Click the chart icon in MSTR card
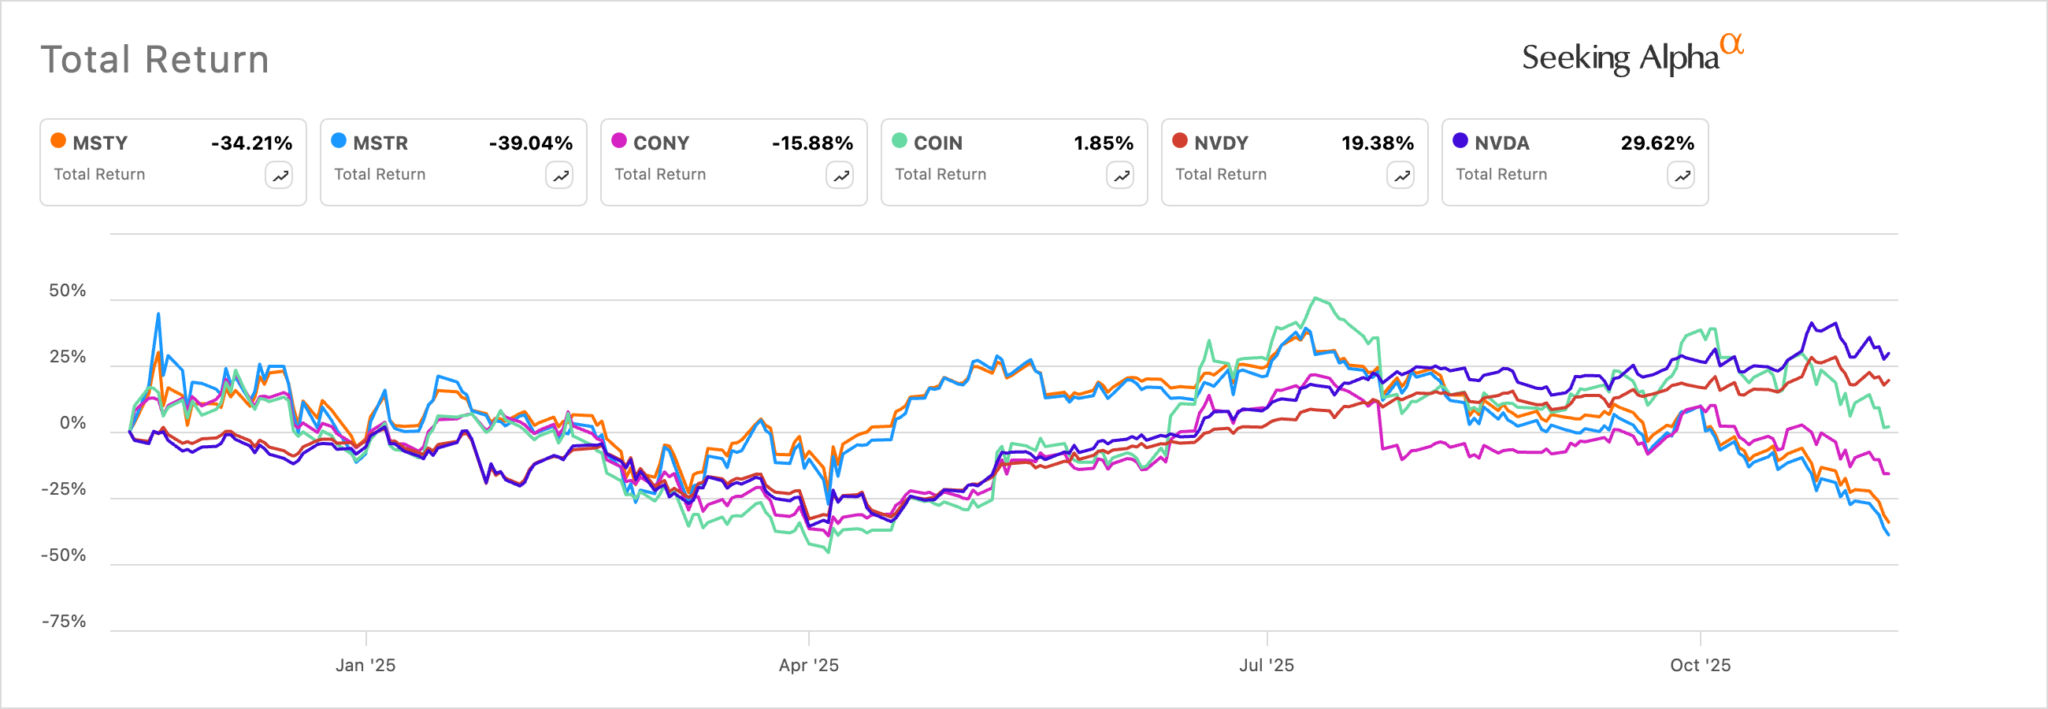The width and height of the screenshot is (2048, 709). [560, 176]
